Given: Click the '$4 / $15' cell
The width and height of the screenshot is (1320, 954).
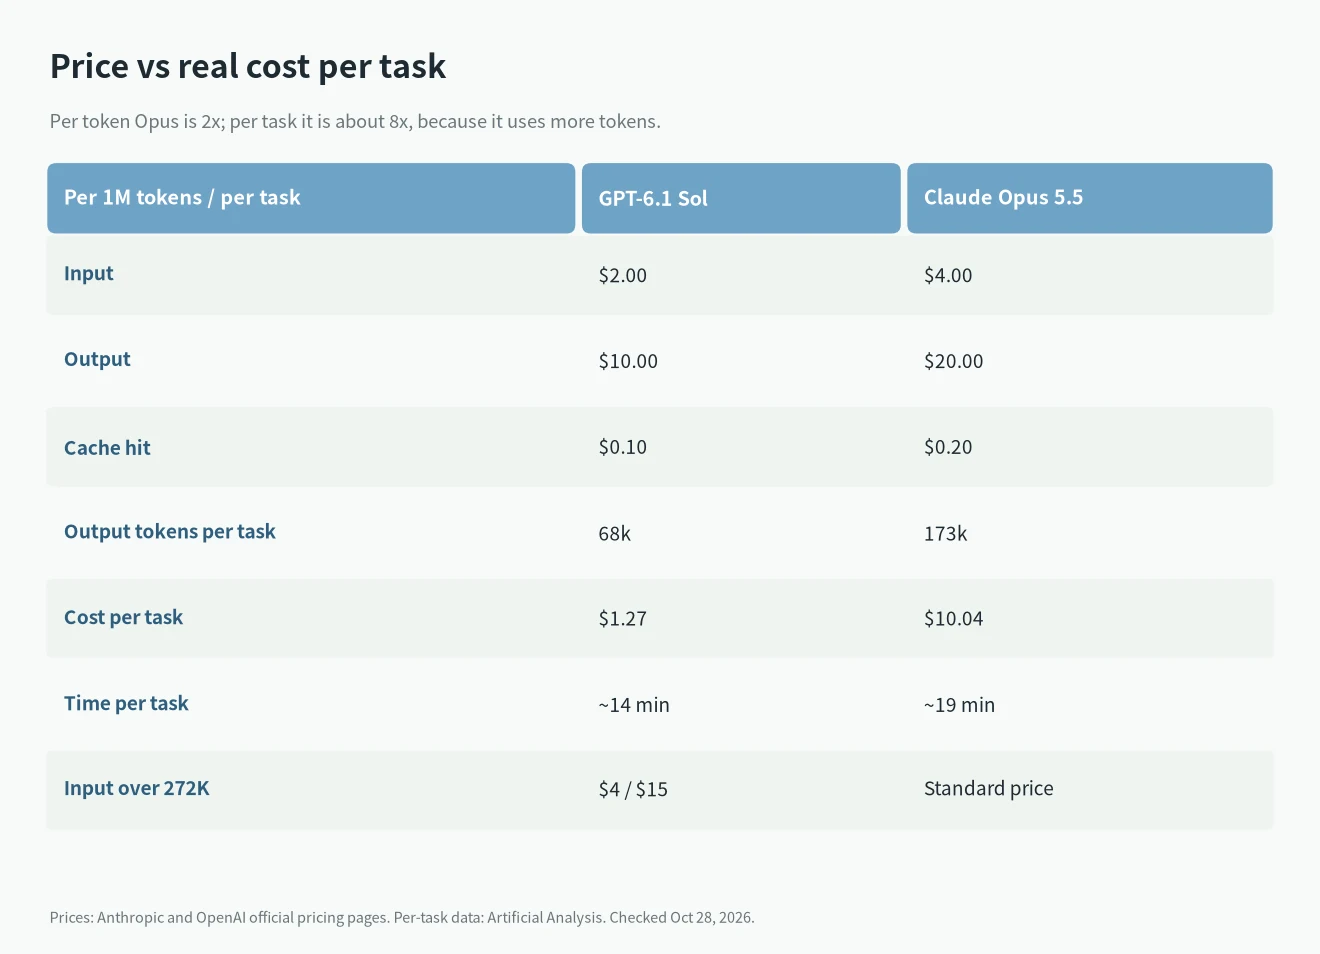Looking at the screenshot, I should pyautogui.click(x=633, y=789).
